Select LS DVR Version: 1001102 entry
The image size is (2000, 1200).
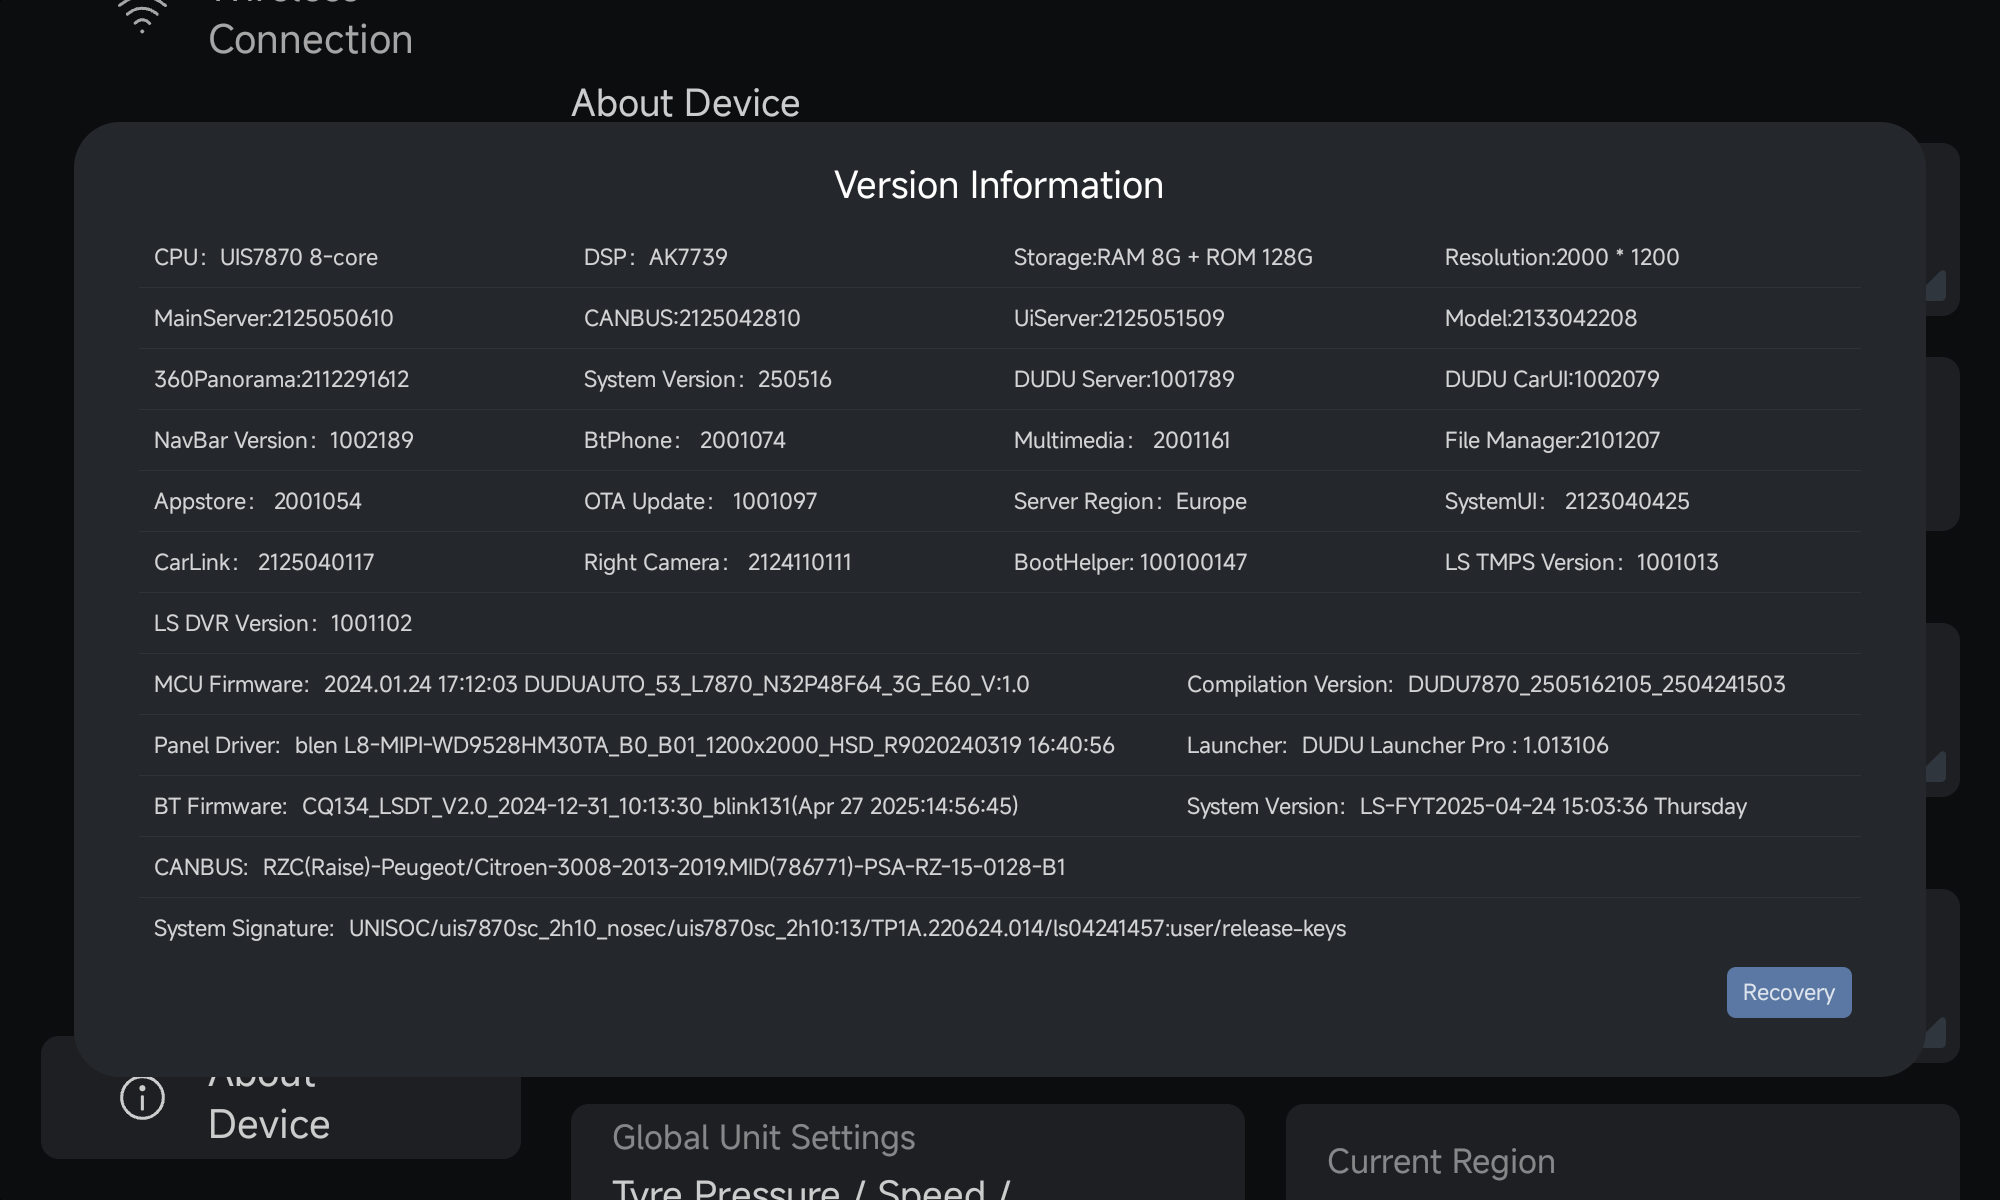pyautogui.click(x=283, y=623)
